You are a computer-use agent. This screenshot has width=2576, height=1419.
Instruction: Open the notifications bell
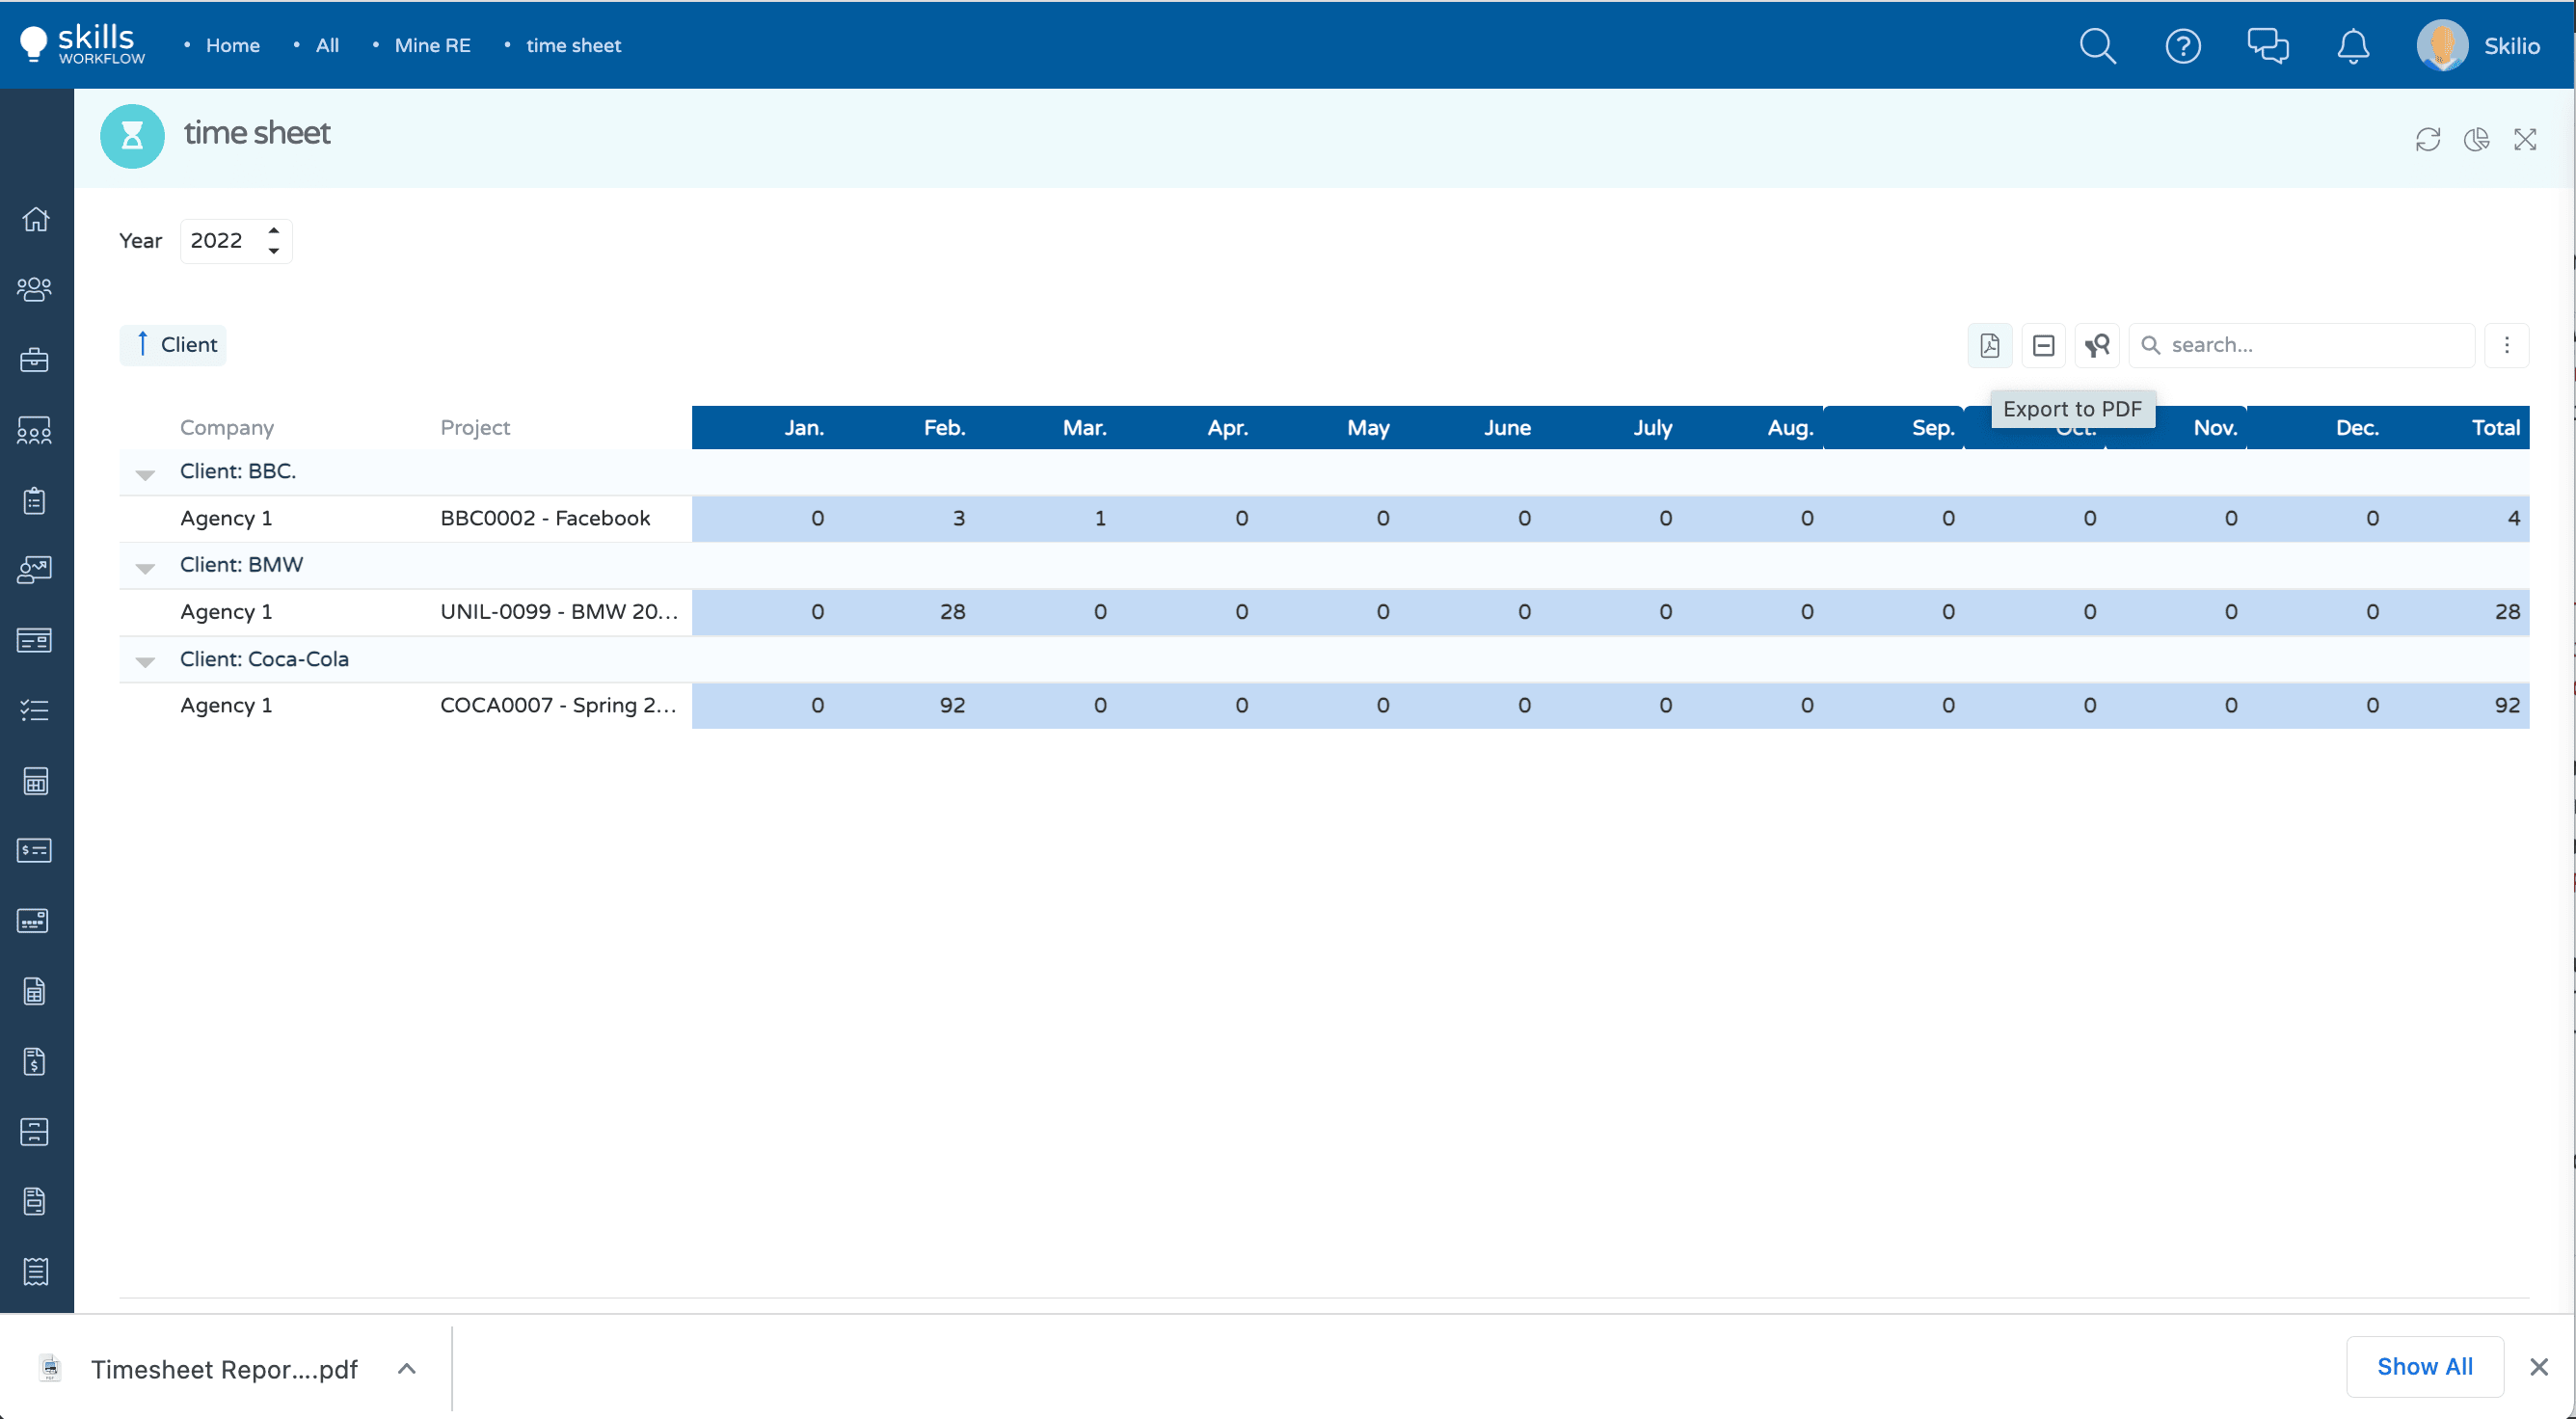tap(2352, 46)
